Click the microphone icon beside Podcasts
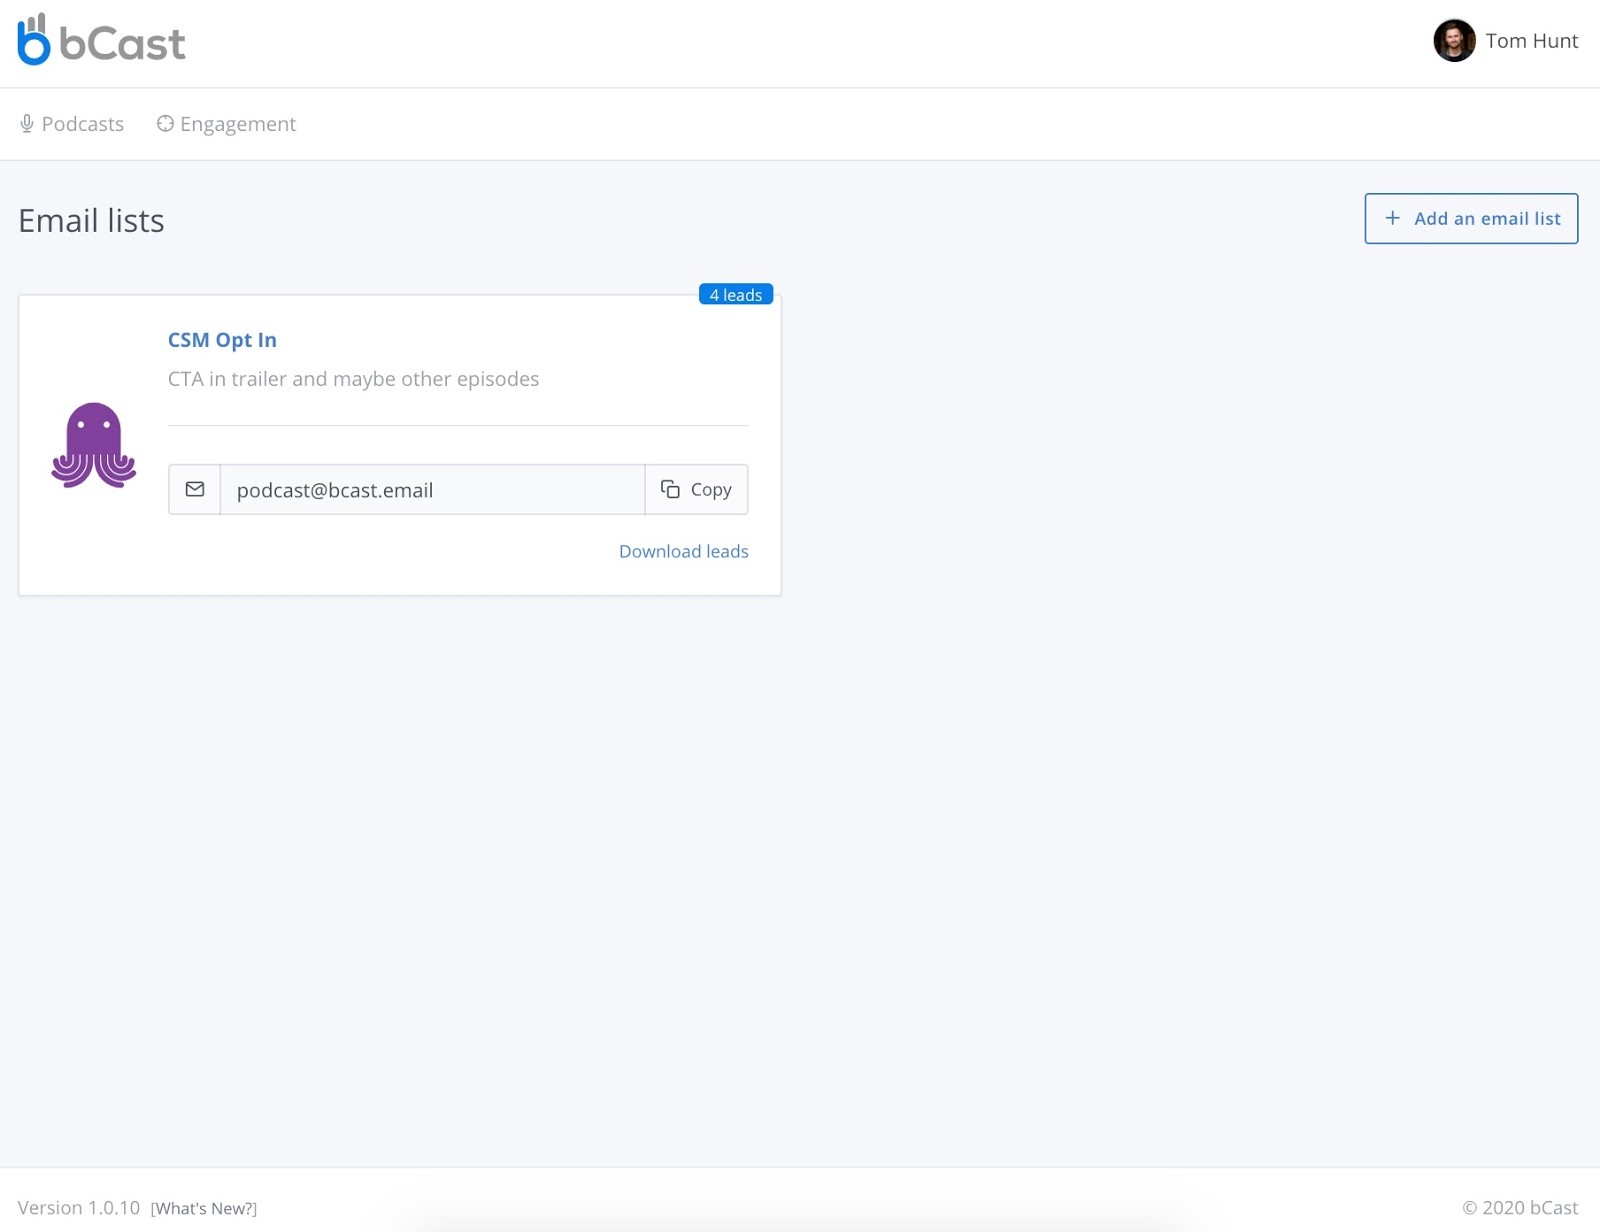Viewport: 1600px width, 1232px height. [27, 123]
